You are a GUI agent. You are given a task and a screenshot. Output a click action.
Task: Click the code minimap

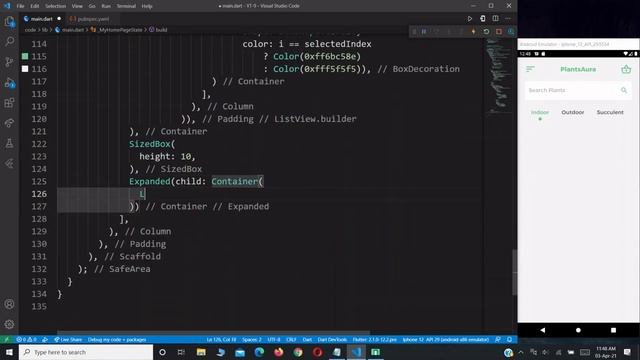click(x=498, y=76)
